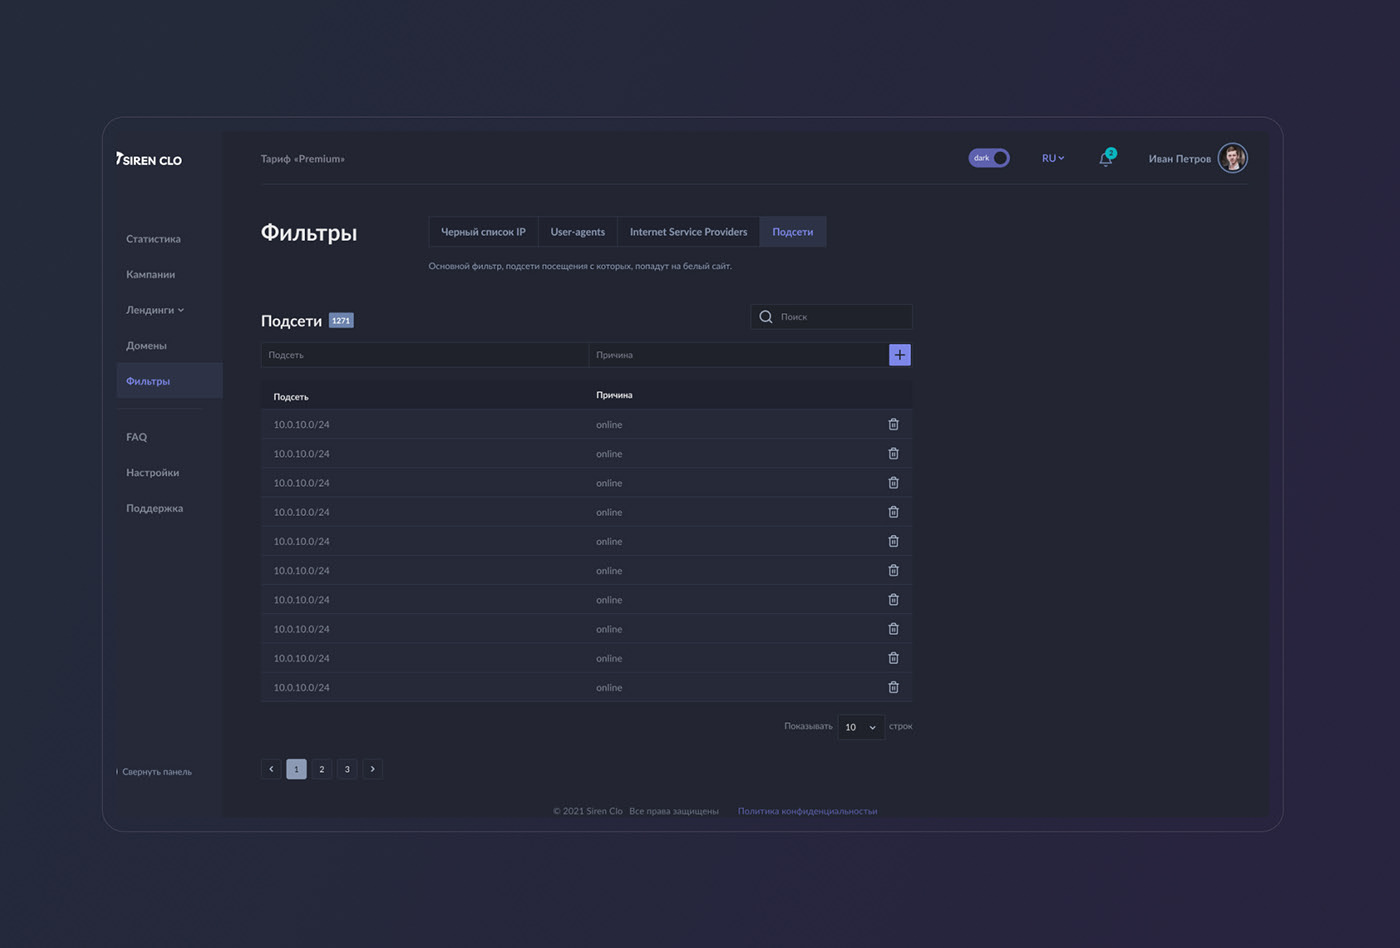Select Фильтры in the sidebar
Screen dimensions: 1400x948
(169, 381)
